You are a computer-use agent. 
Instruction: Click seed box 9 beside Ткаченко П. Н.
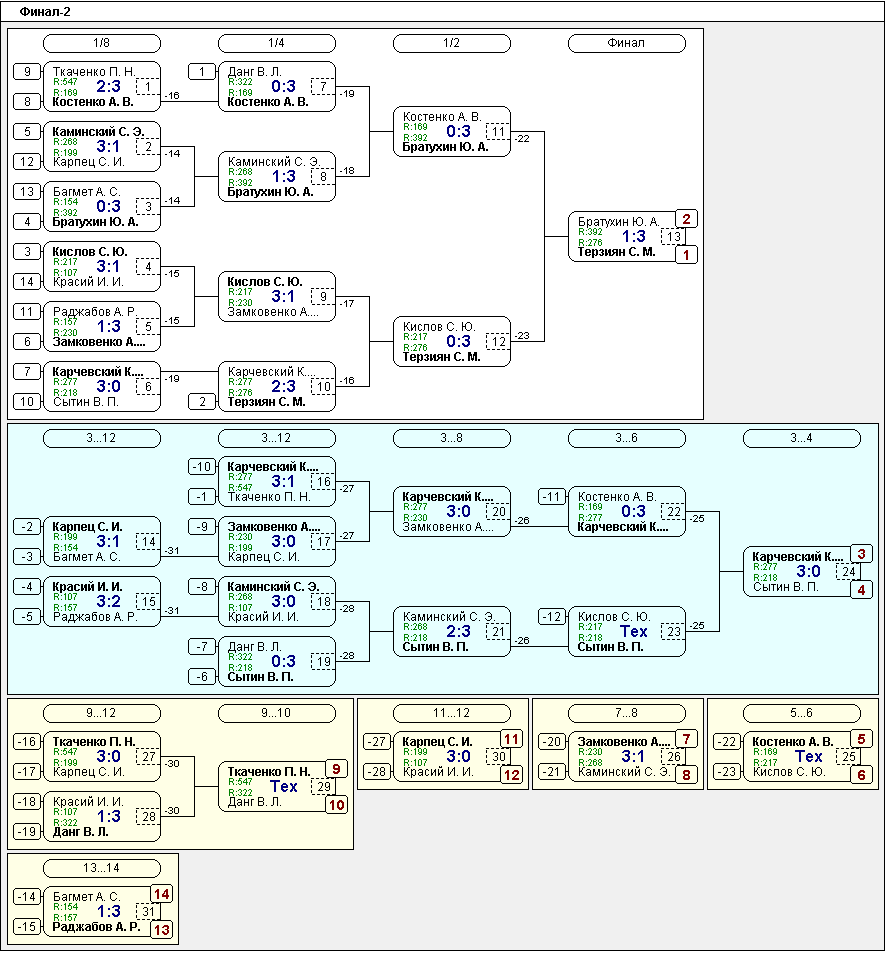coord(28,71)
